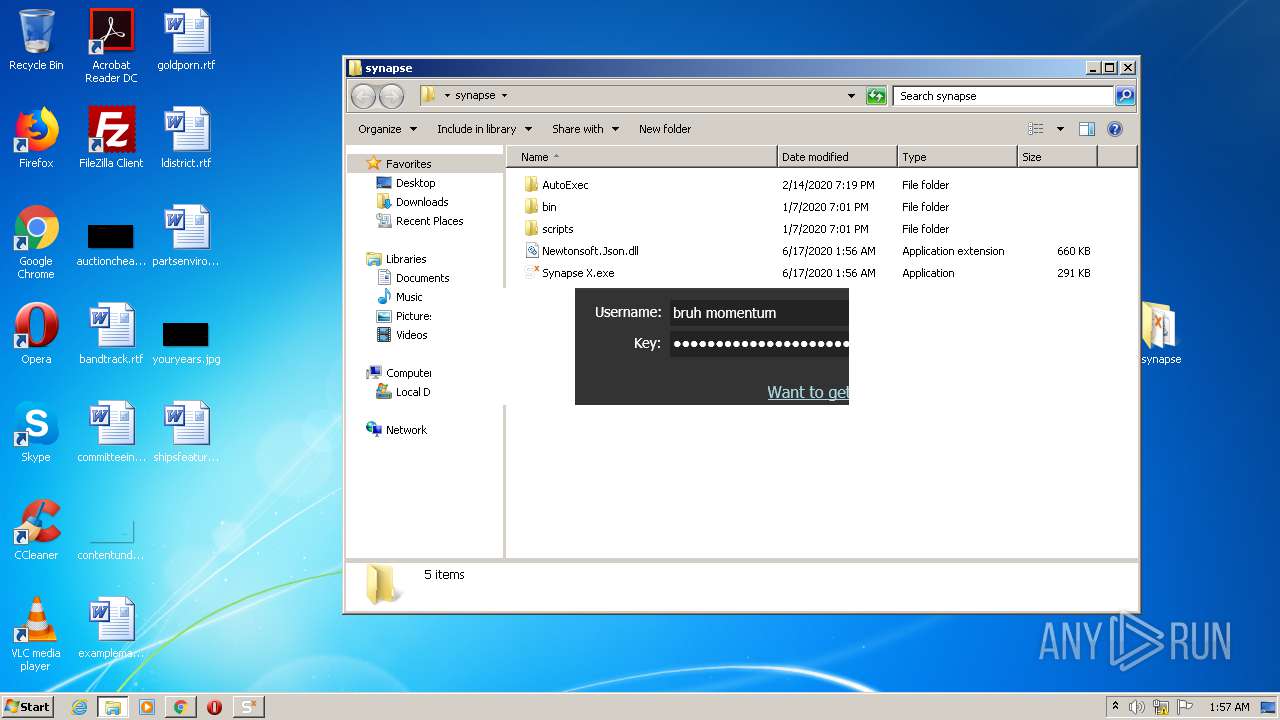Open Desktop in Favorites
The height and width of the screenshot is (720, 1280).
[405, 183]
